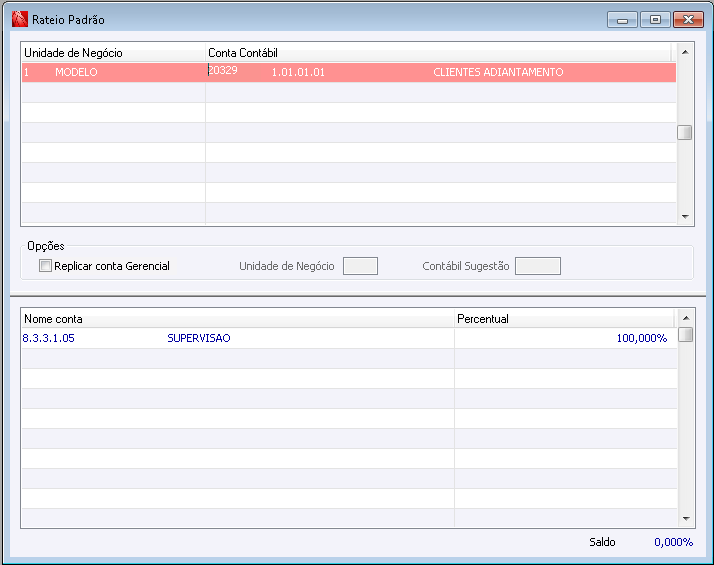Click the Conta Contábil column header
The height and width of the screenshot is (565, 714).
coord(439,53)
